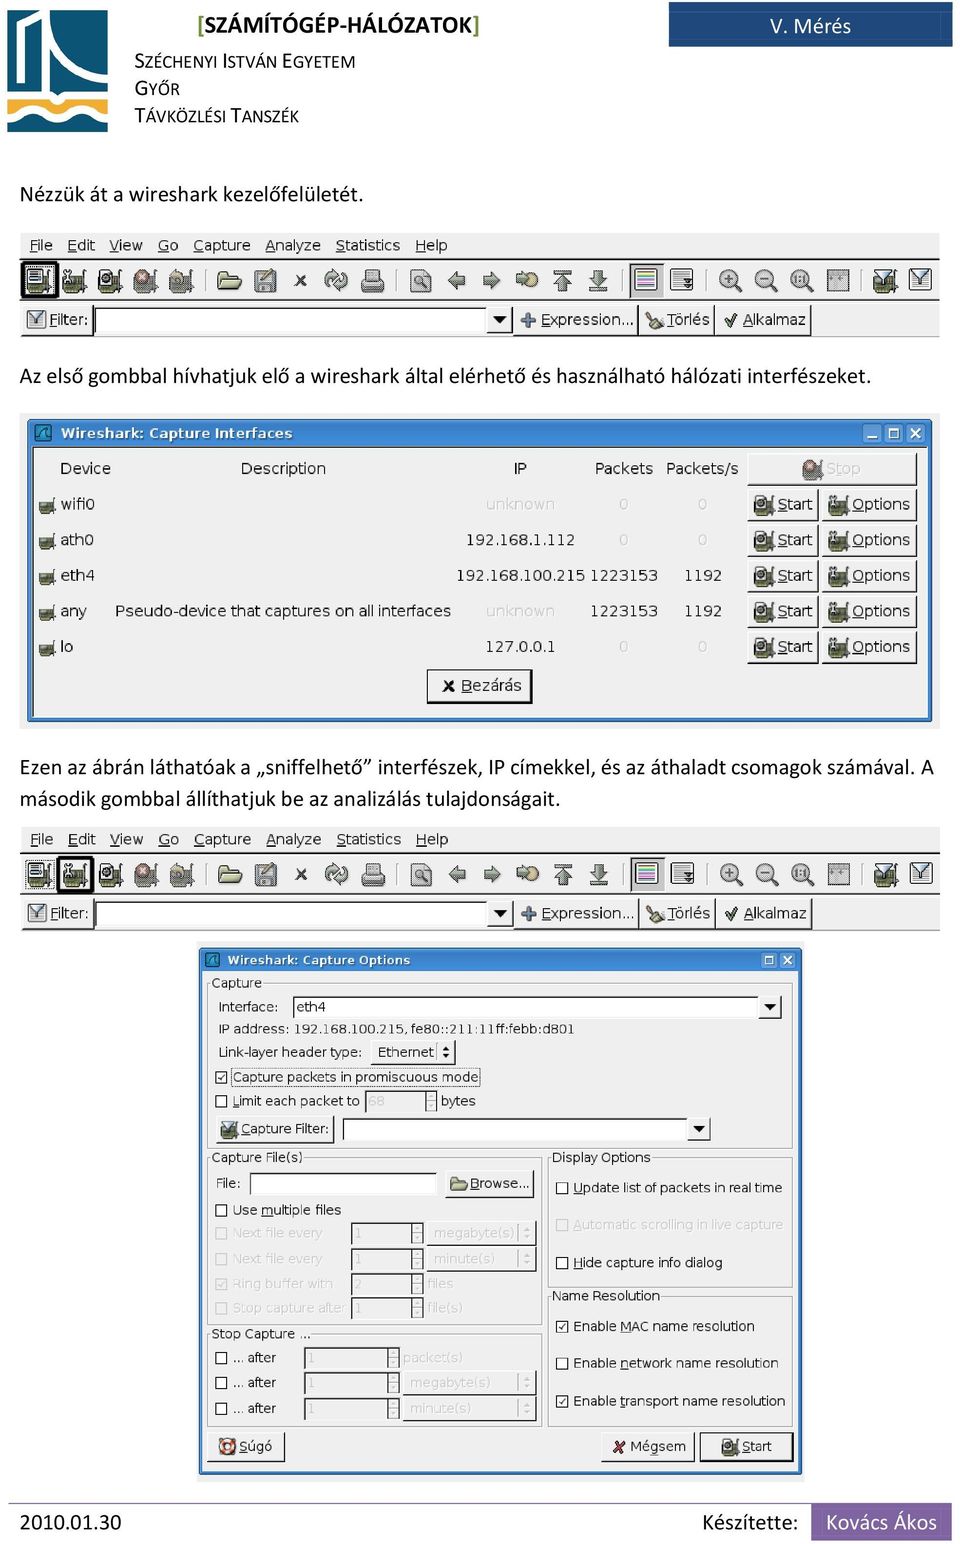Screen dimensions: 960x1544
Task: Click Reload icon in upper toolbar
Action: point(336,280)
